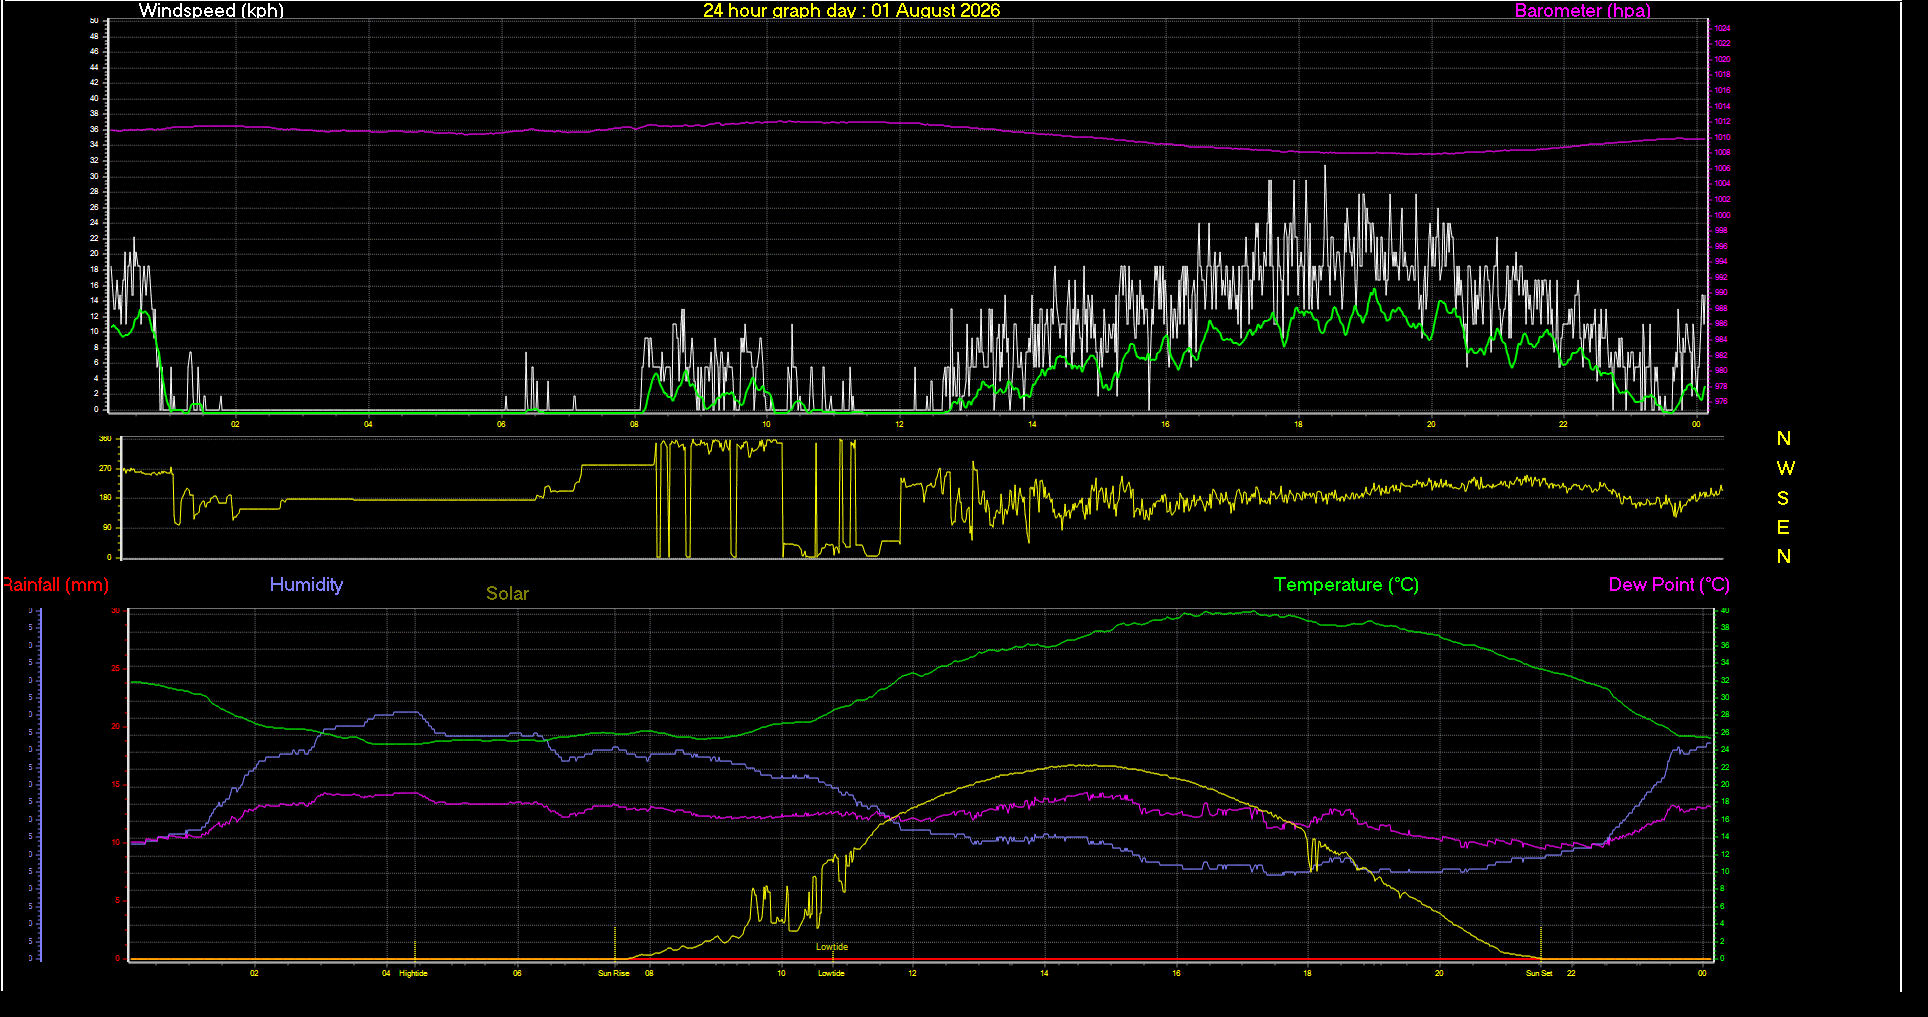Screen dimensions: 1928x1017
Task: Click the '270' wind direction axis value
Action: coord(105,468)
